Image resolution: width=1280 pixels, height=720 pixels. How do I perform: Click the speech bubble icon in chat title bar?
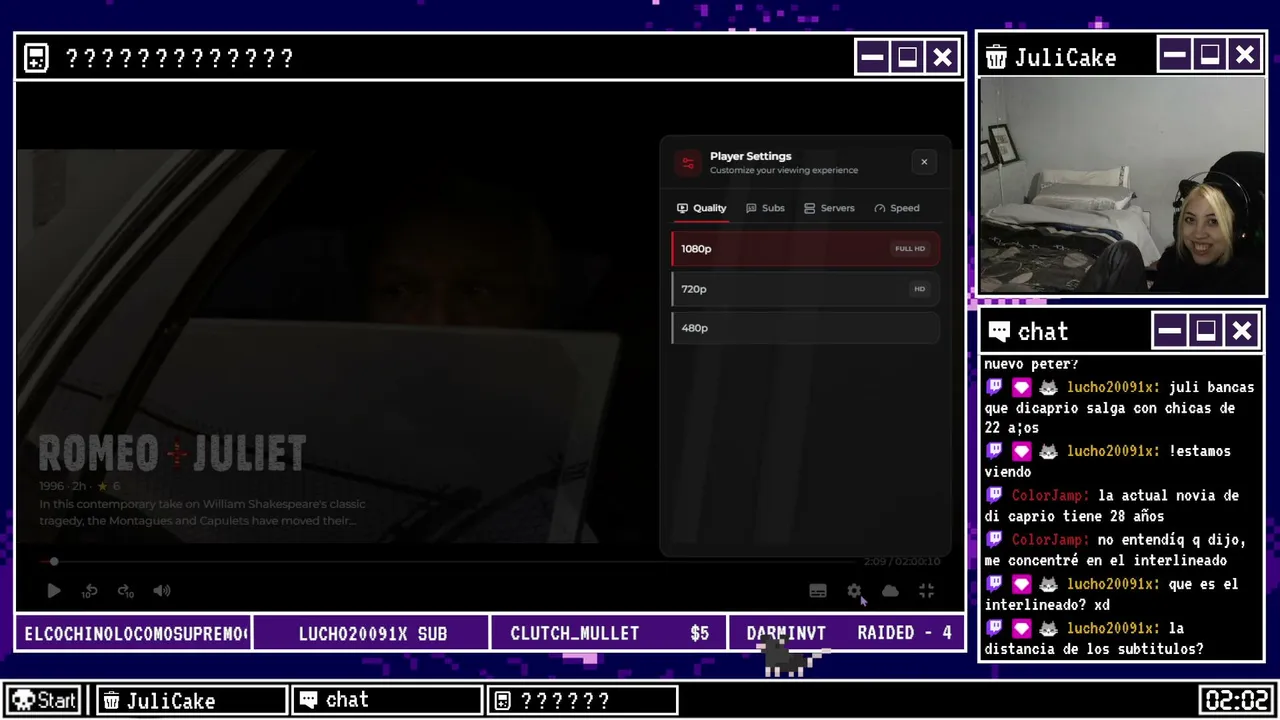(x=998, y=331)
